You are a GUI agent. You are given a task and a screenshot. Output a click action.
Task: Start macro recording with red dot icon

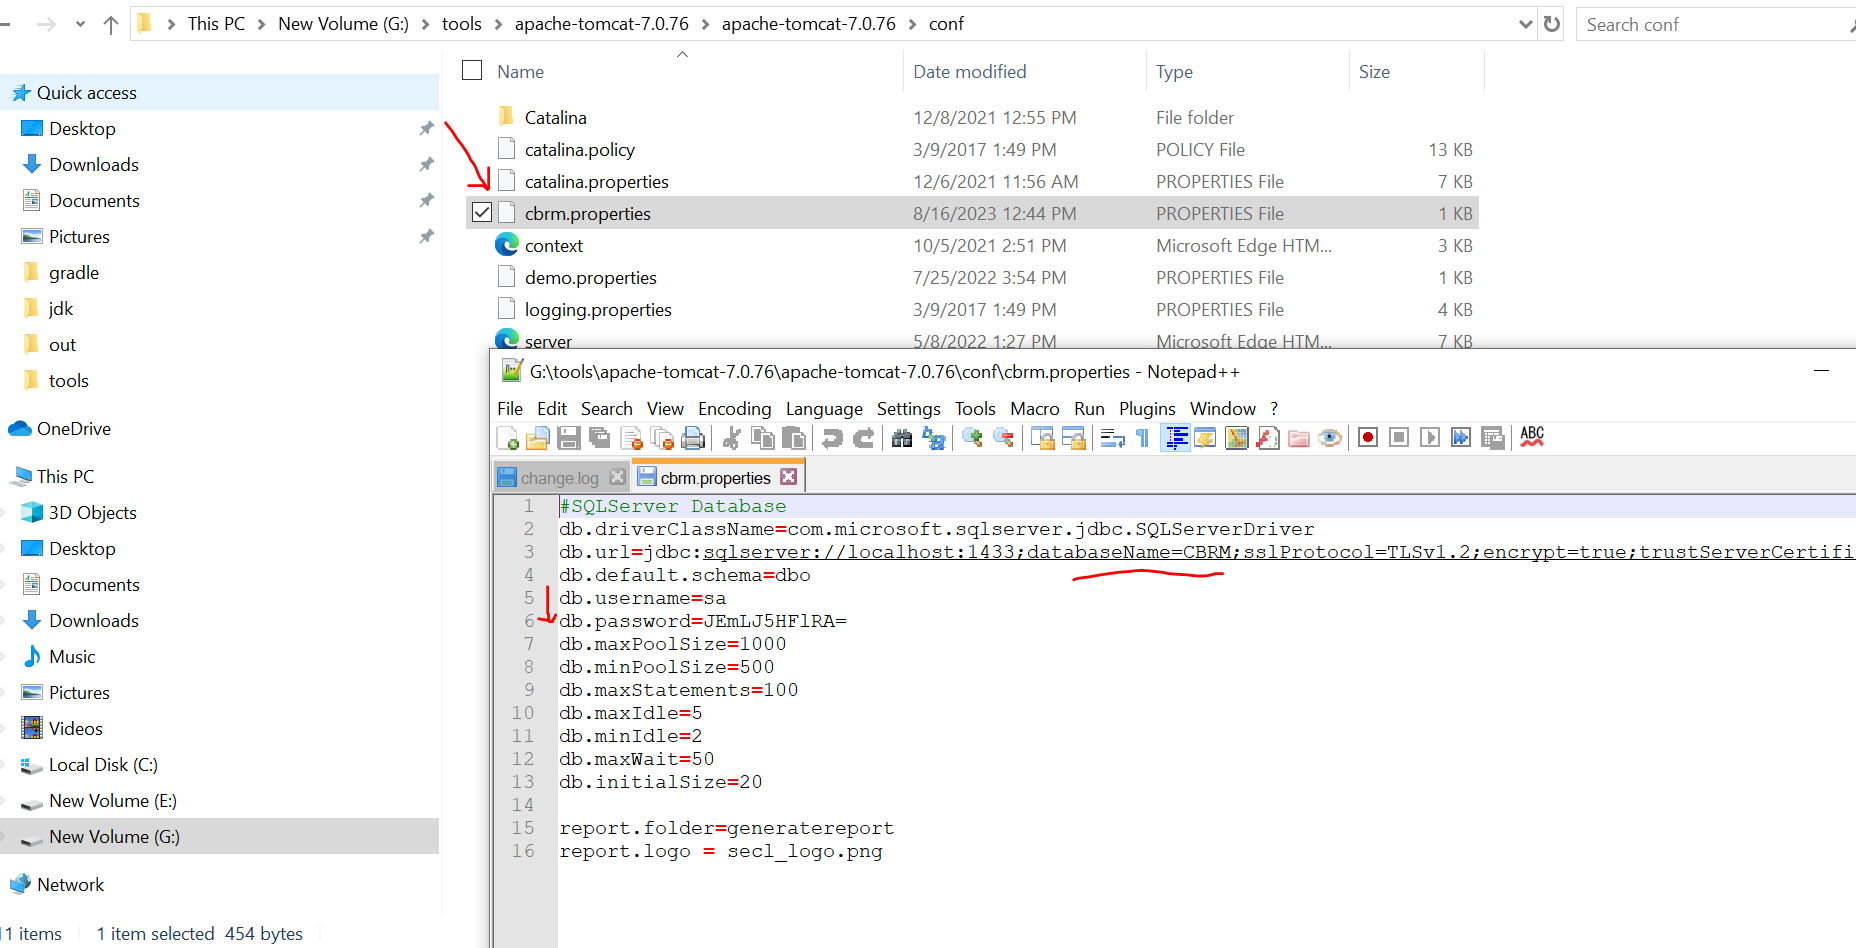pyautogui.click(x=1368, y=438)
